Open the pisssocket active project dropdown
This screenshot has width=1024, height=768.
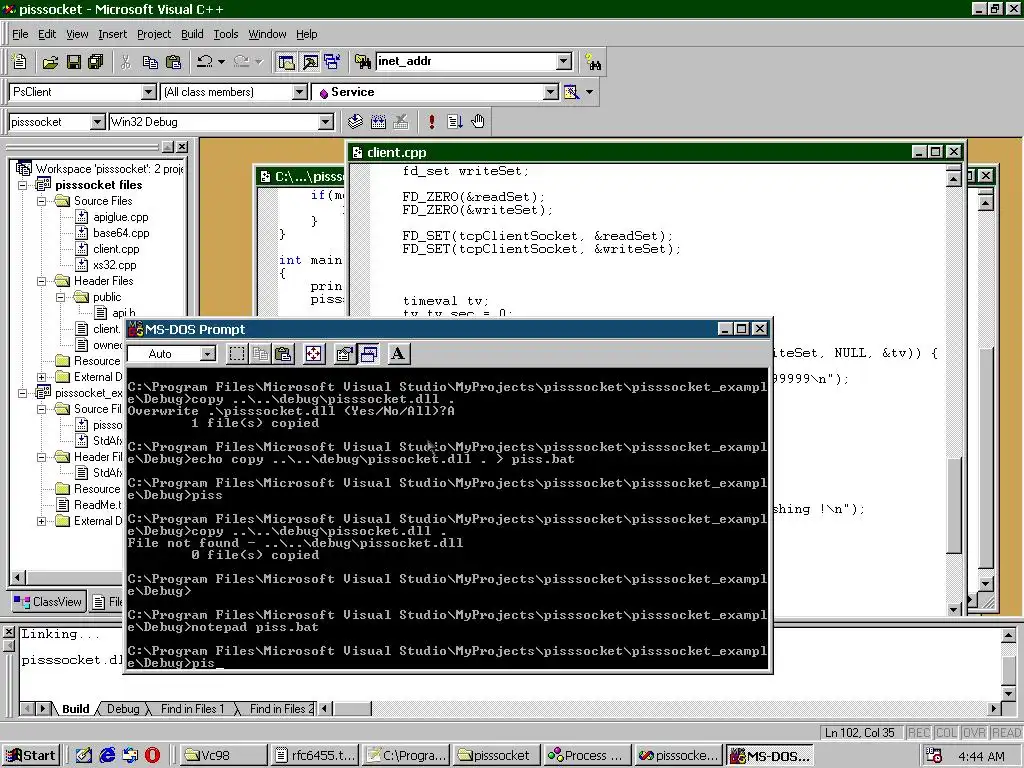coord(97,121)
